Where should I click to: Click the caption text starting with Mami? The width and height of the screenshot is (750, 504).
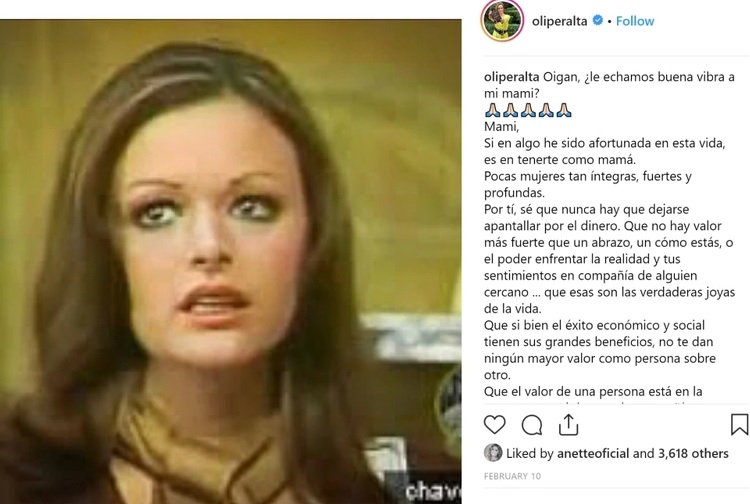(501, 127)
